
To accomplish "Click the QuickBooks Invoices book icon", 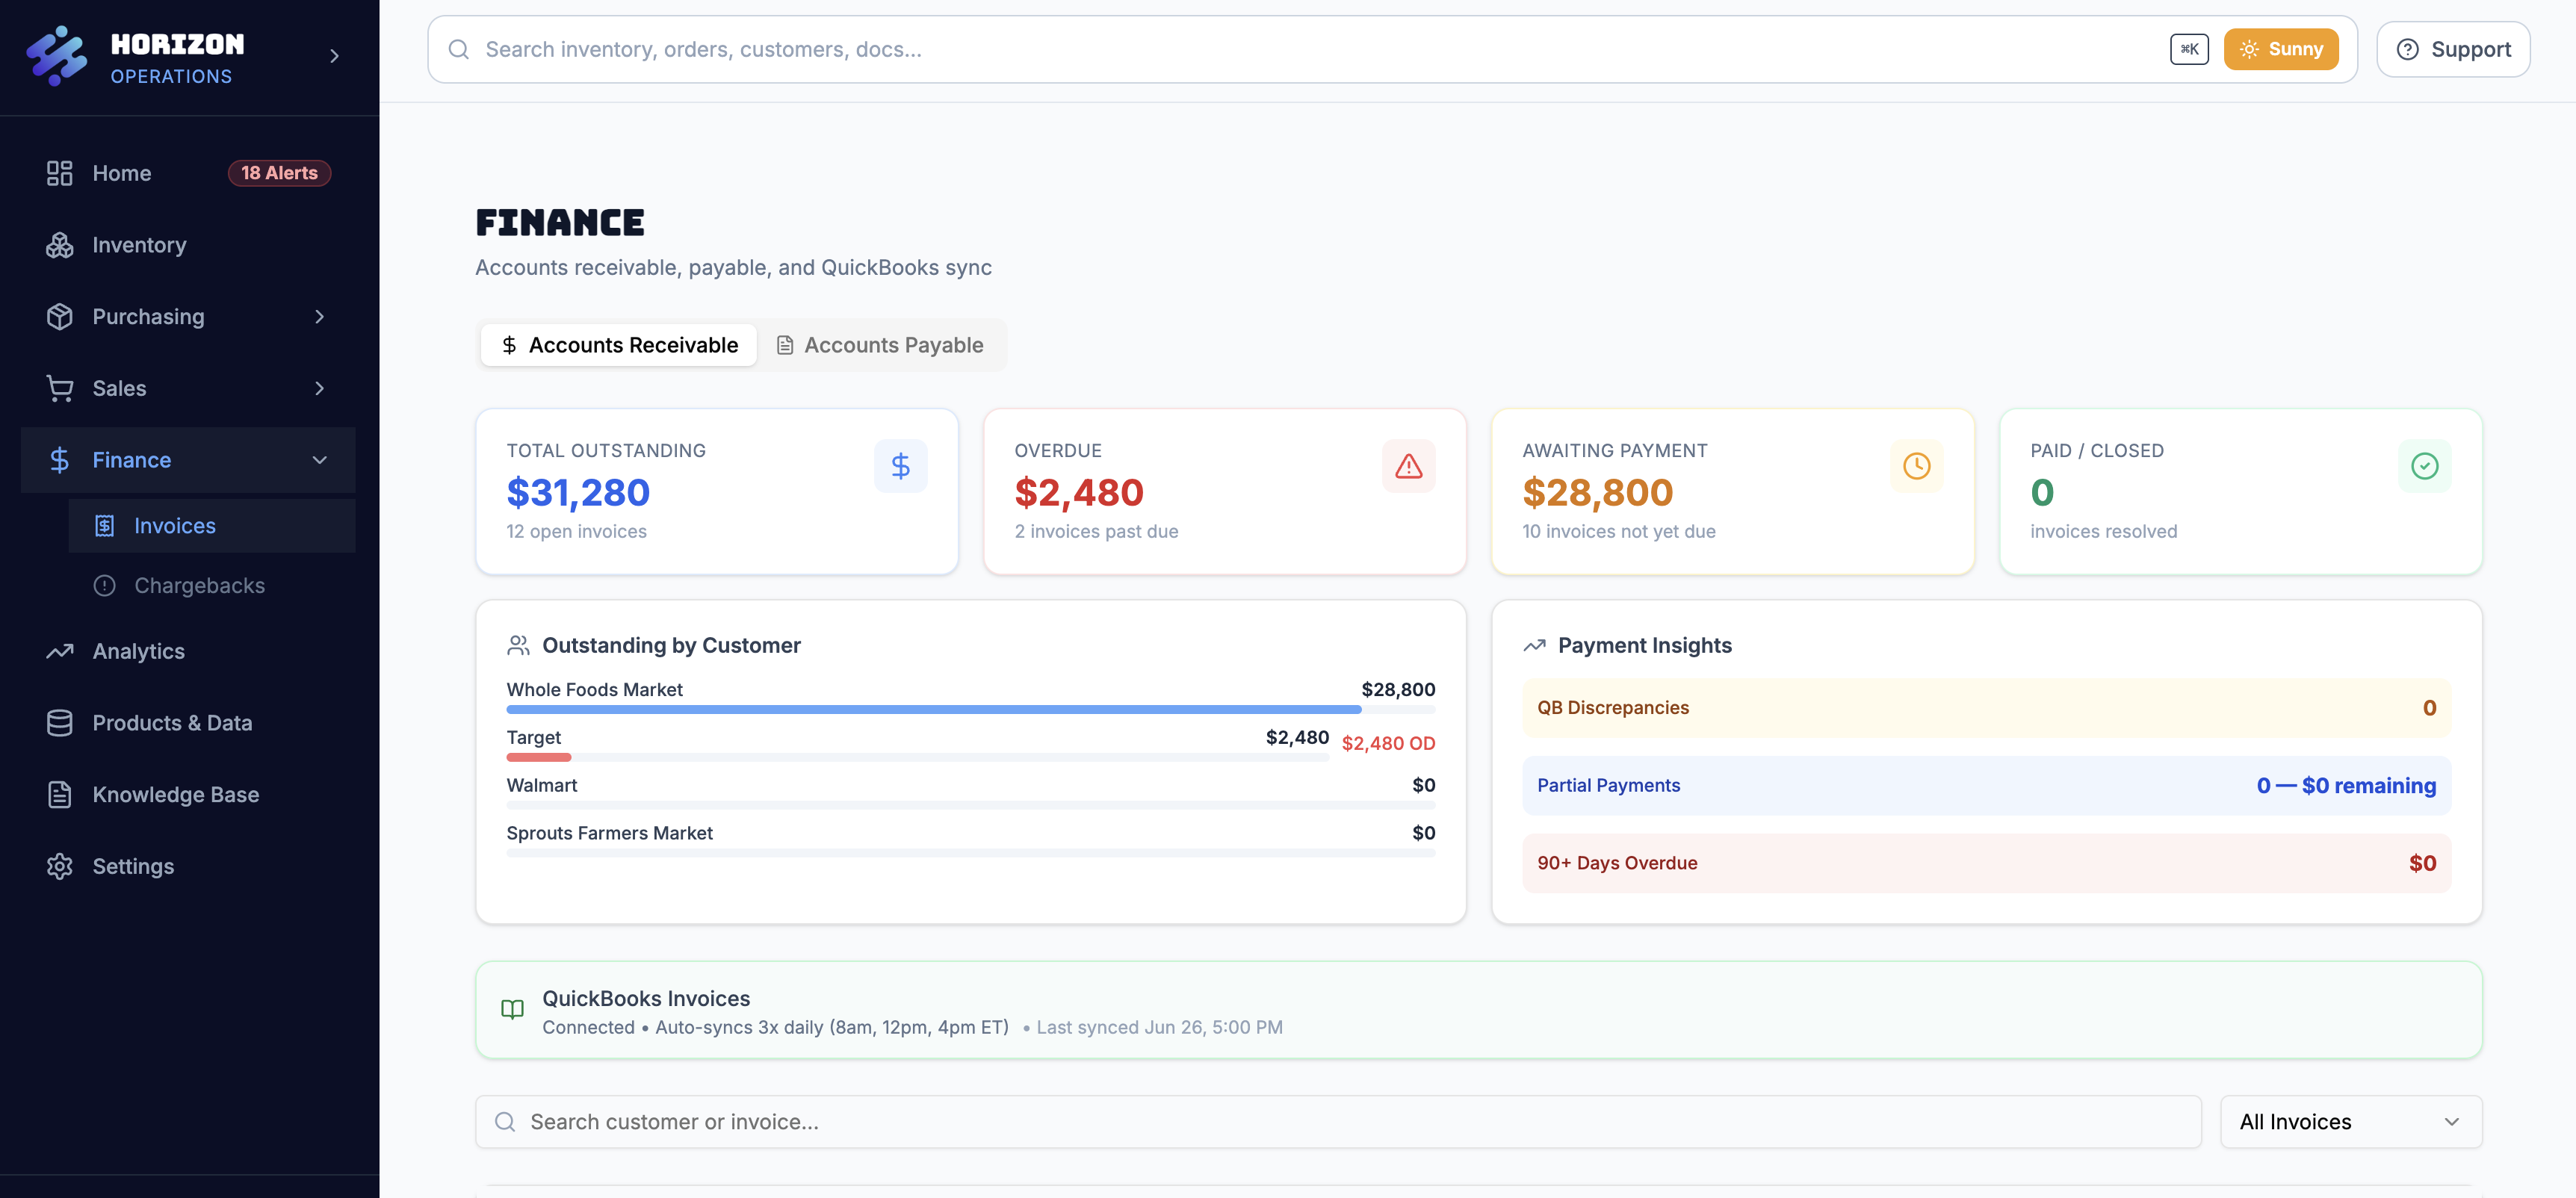I will click(x=512, y=1010).
